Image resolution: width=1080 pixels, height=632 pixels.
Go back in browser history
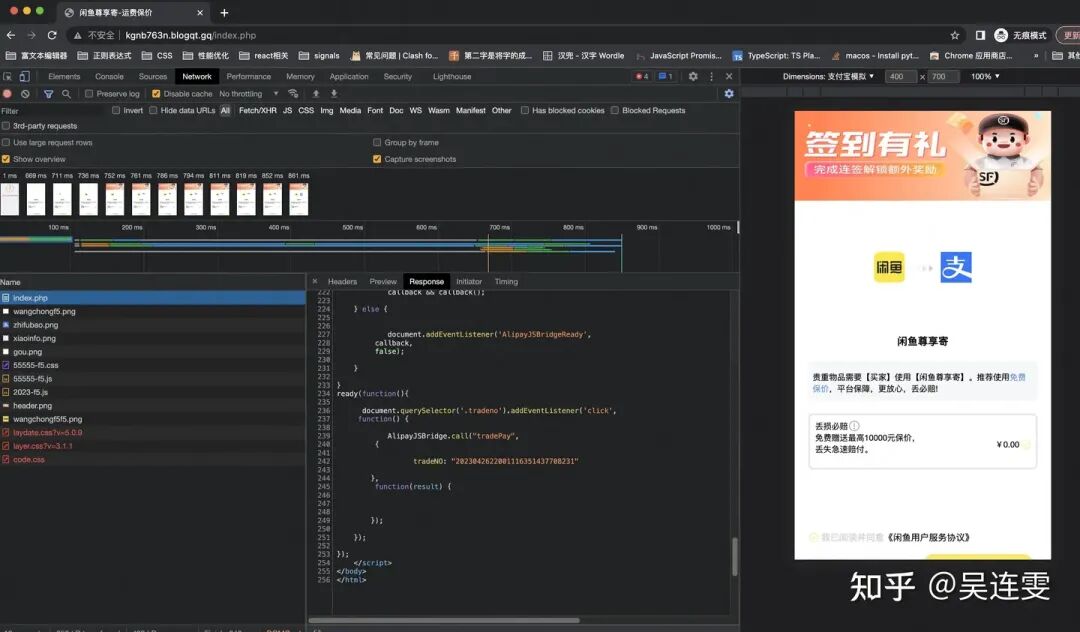(x=10, y=35)
